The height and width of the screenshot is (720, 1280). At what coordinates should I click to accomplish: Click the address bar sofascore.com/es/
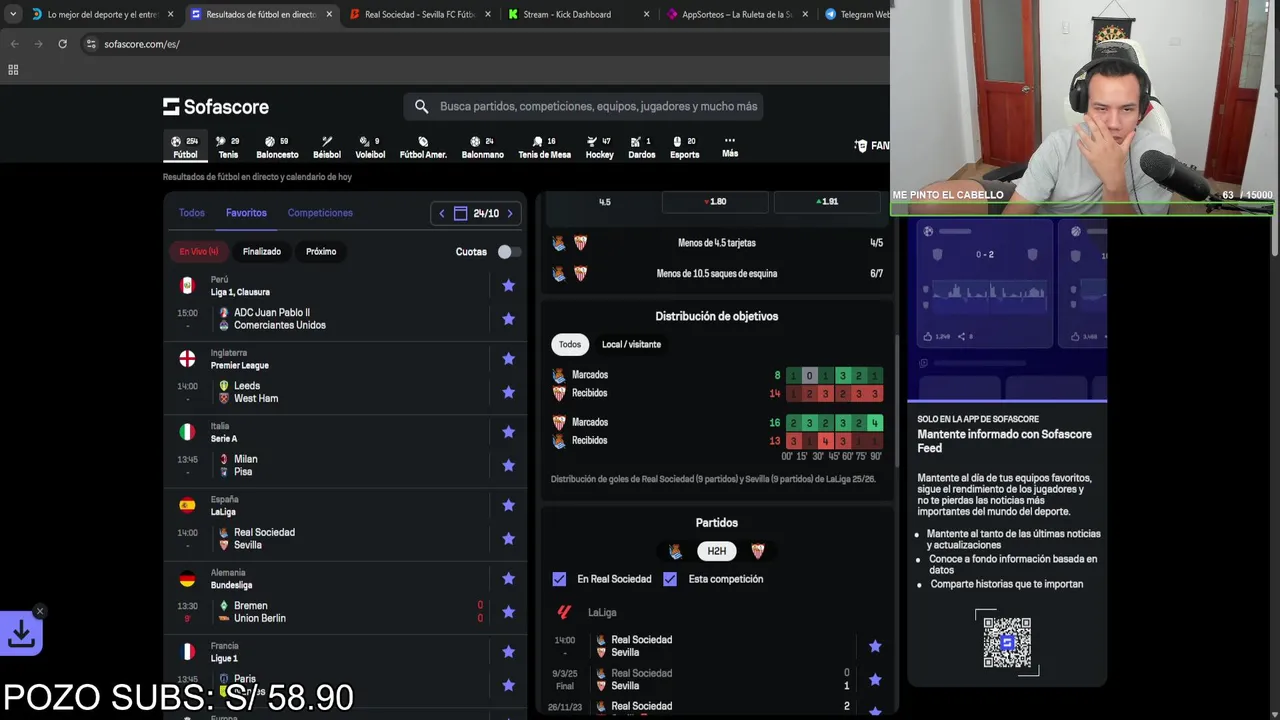tap(142, 44)
